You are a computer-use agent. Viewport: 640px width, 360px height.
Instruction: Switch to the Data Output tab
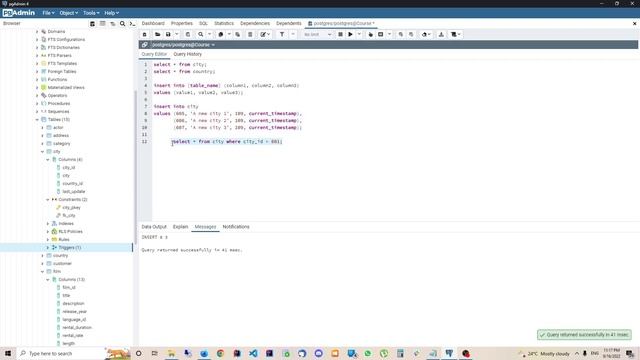click(x=154, y=227)
